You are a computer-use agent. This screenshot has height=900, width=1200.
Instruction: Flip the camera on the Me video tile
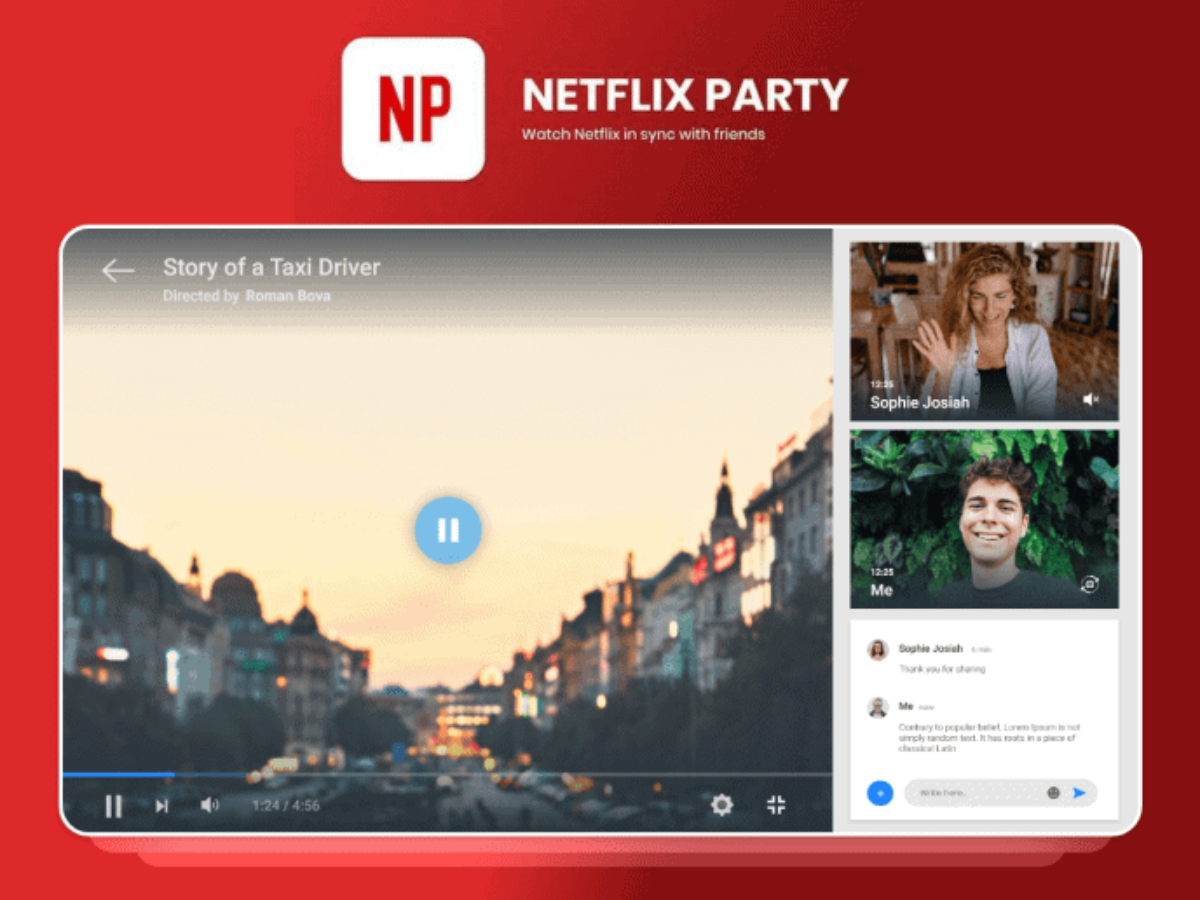point(1090,586)
